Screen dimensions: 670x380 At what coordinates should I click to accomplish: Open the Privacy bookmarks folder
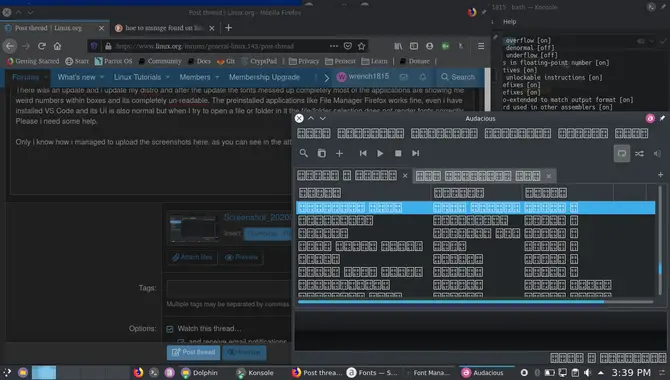304,61
